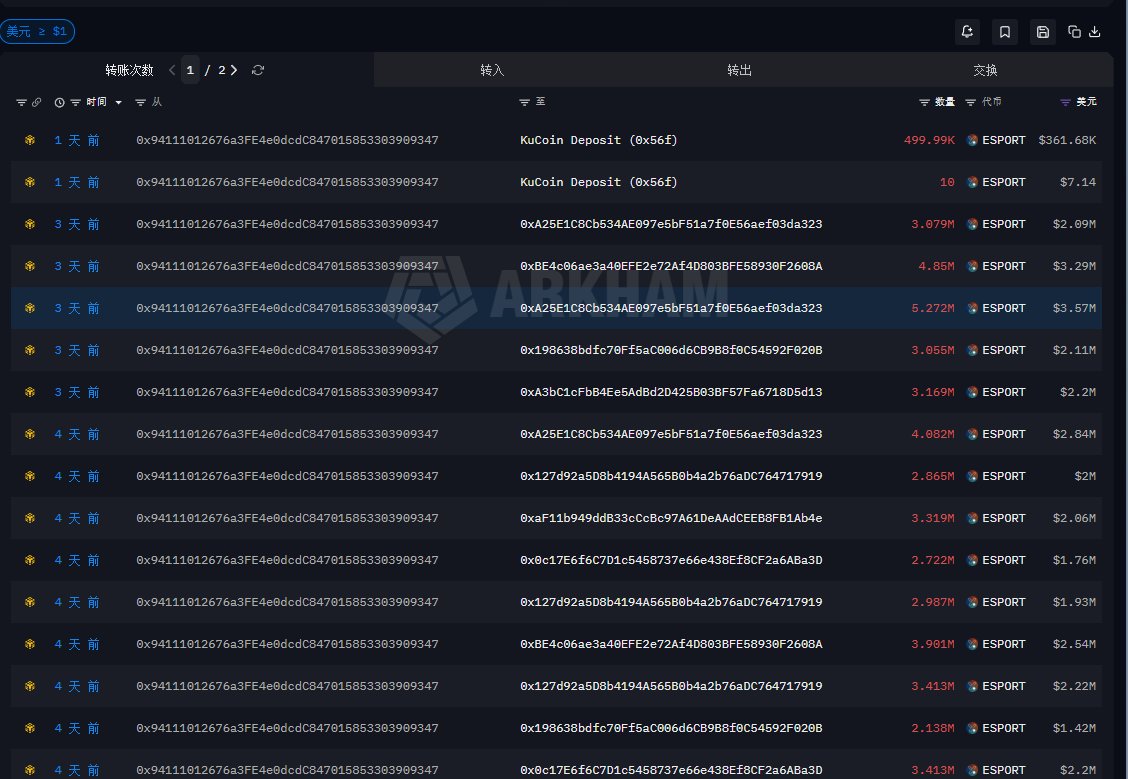Open 0xBE4c06ae3a40 address in the 4.85M row
The width and height of the screenshot is (1128, 779).
tap(671, 265)
